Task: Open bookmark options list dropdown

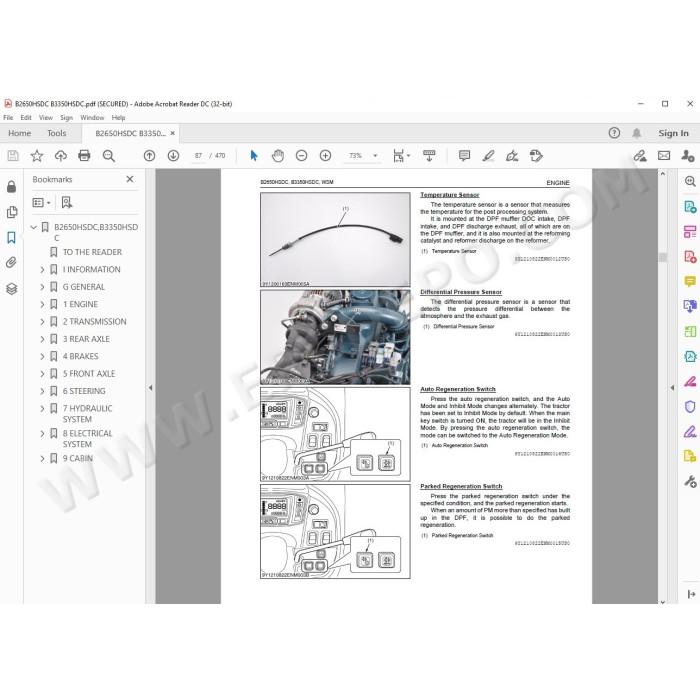Action: click(x=42, y=203)
